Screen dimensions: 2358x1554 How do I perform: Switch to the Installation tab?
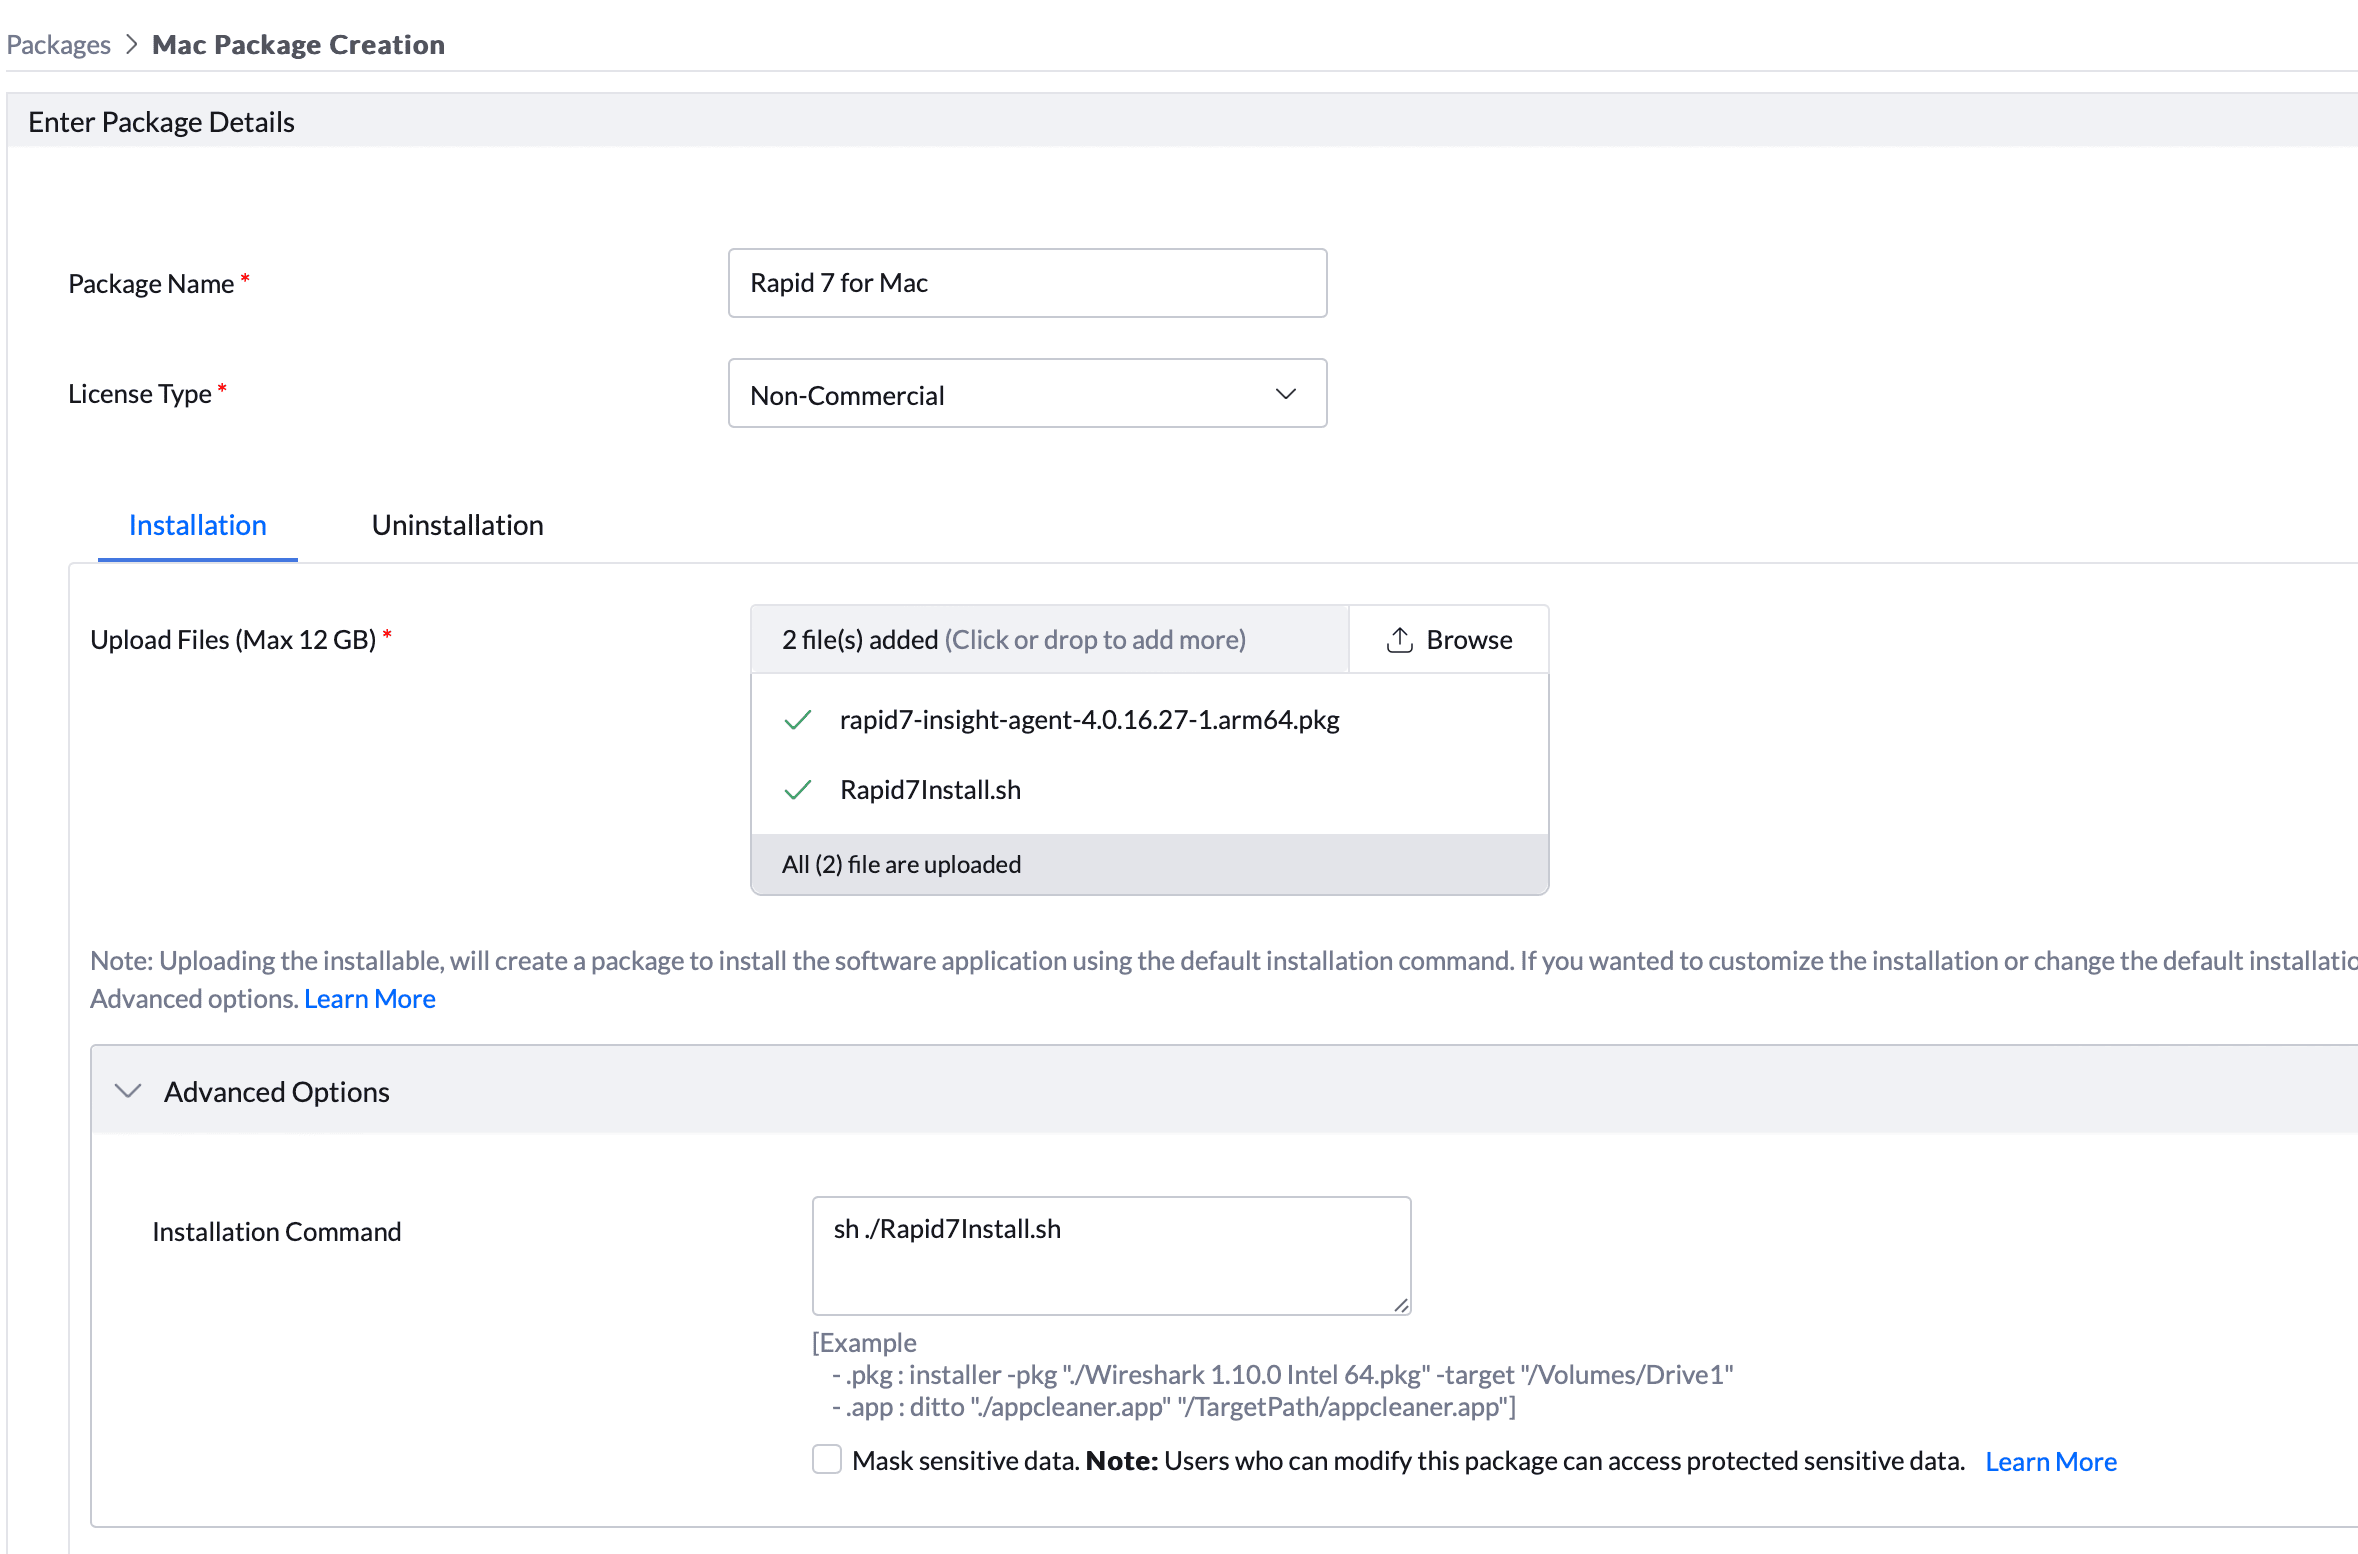(198, 525)
